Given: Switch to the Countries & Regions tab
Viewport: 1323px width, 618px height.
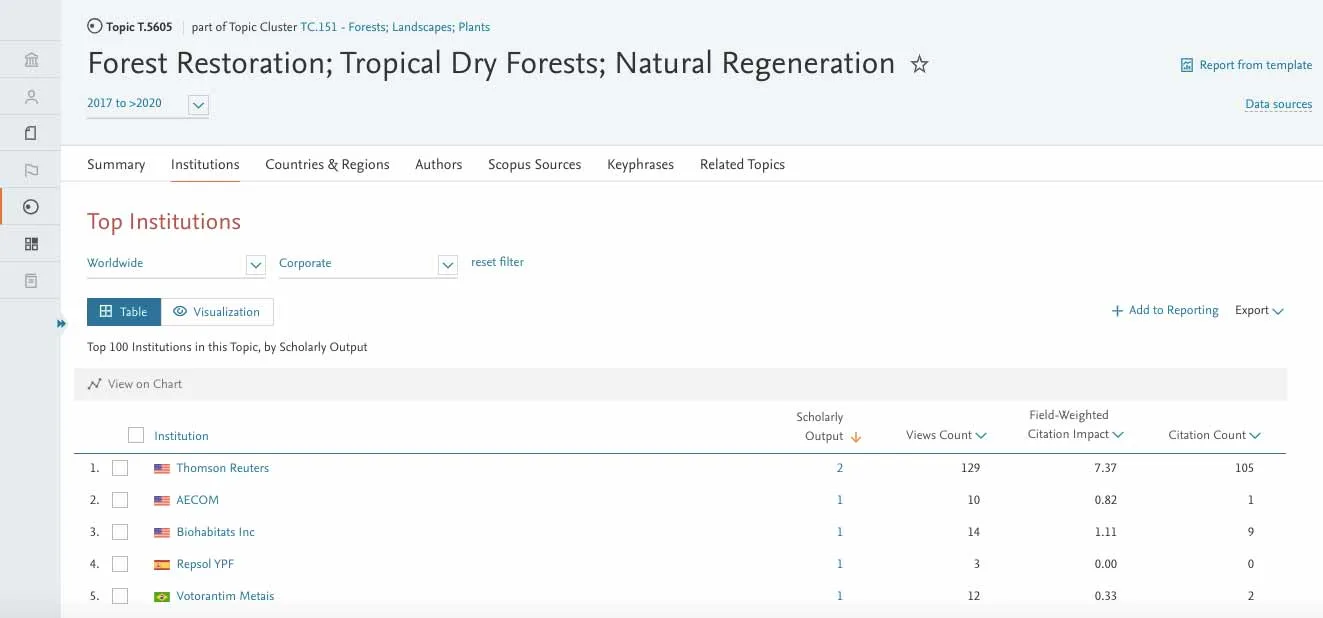Looking at the screenshot, I should 327,164.
